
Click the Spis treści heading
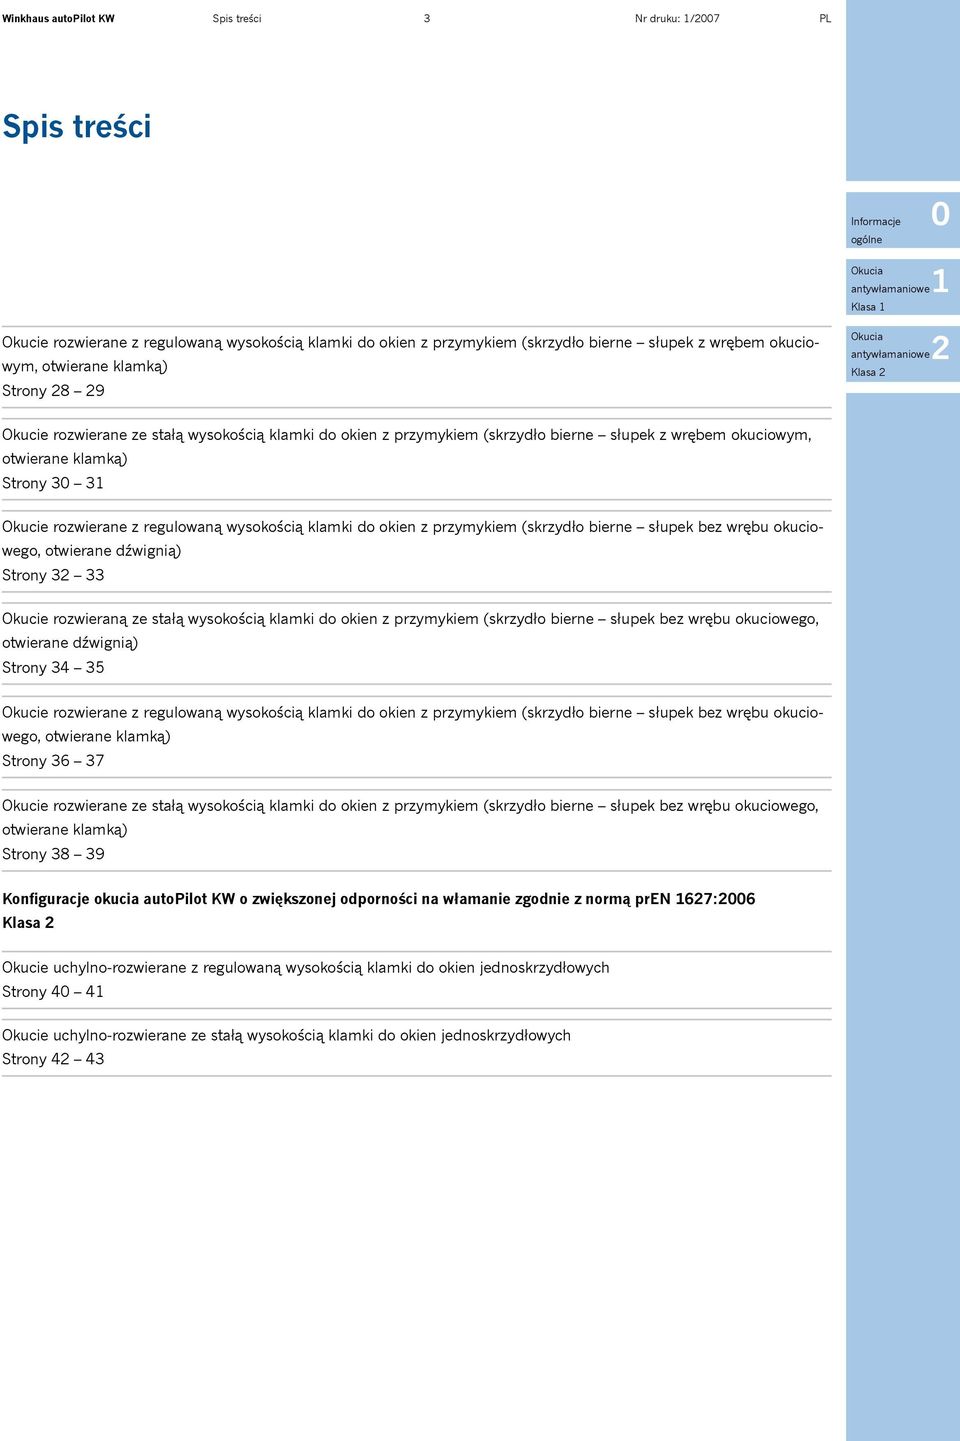click(76, 127)
